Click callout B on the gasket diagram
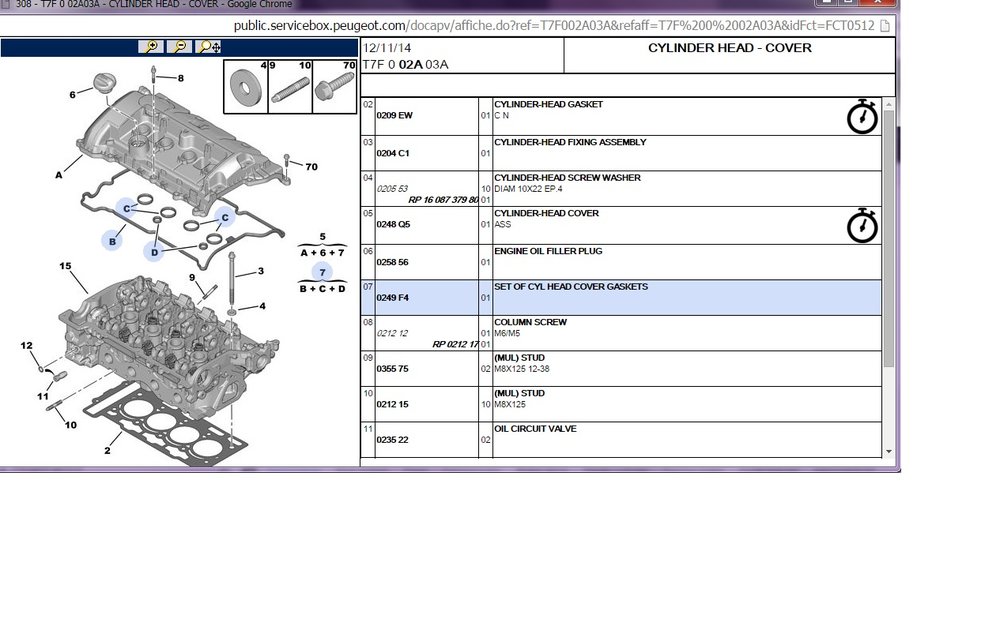The height and width of the screenshot is (641, 1000). pyautogui.click(x=112, y=241)
